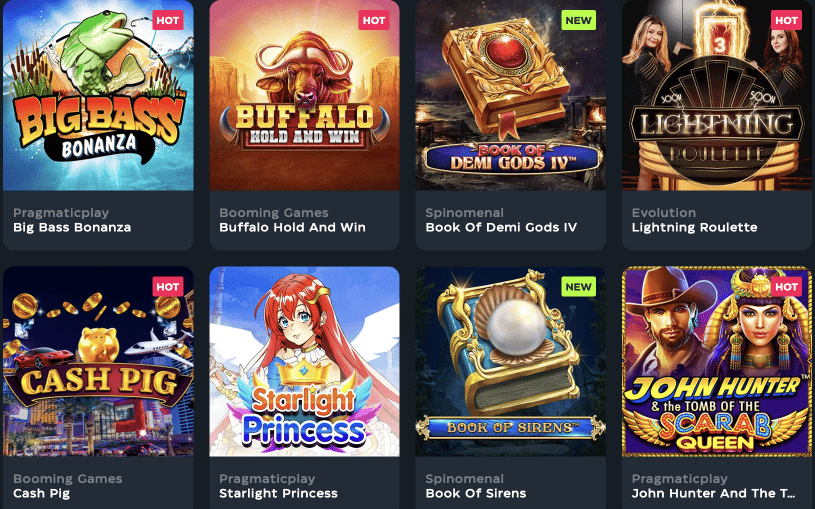
Task: Open the Big Bass Bonanza game thumbnail
Action: click(98, 95)
